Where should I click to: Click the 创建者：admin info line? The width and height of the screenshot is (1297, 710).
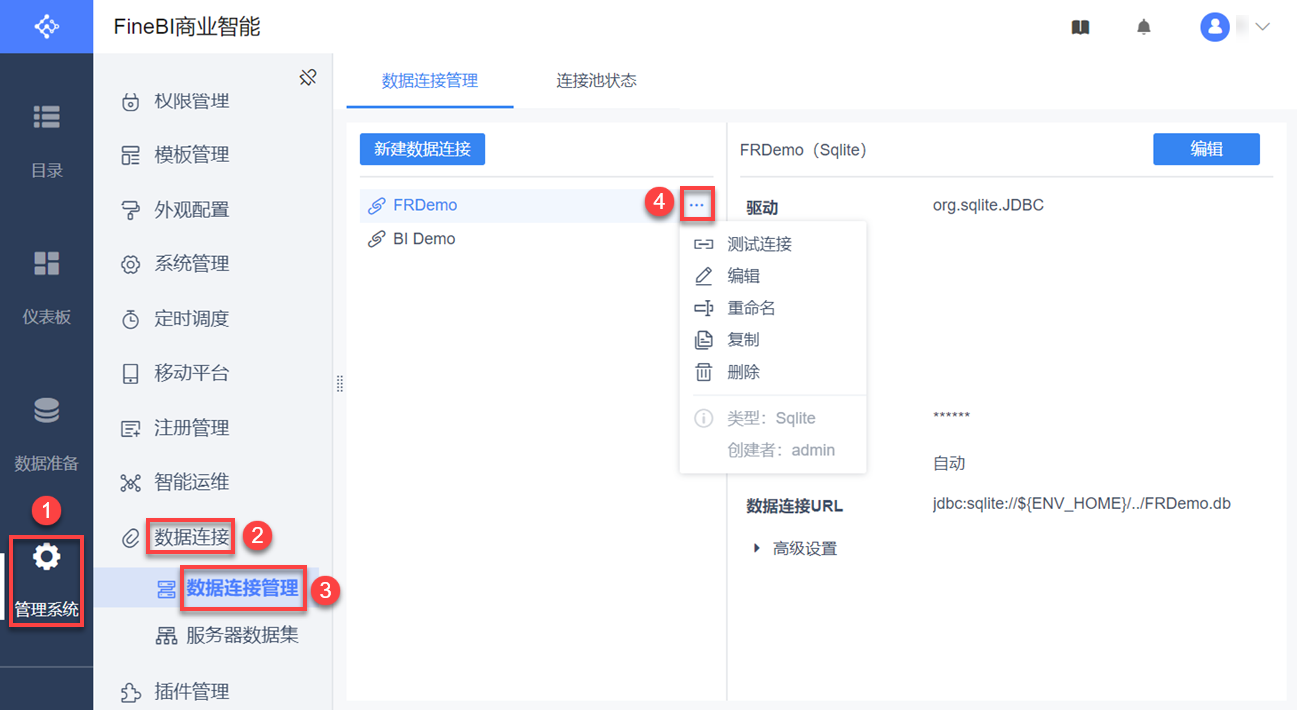pos(781,450)
